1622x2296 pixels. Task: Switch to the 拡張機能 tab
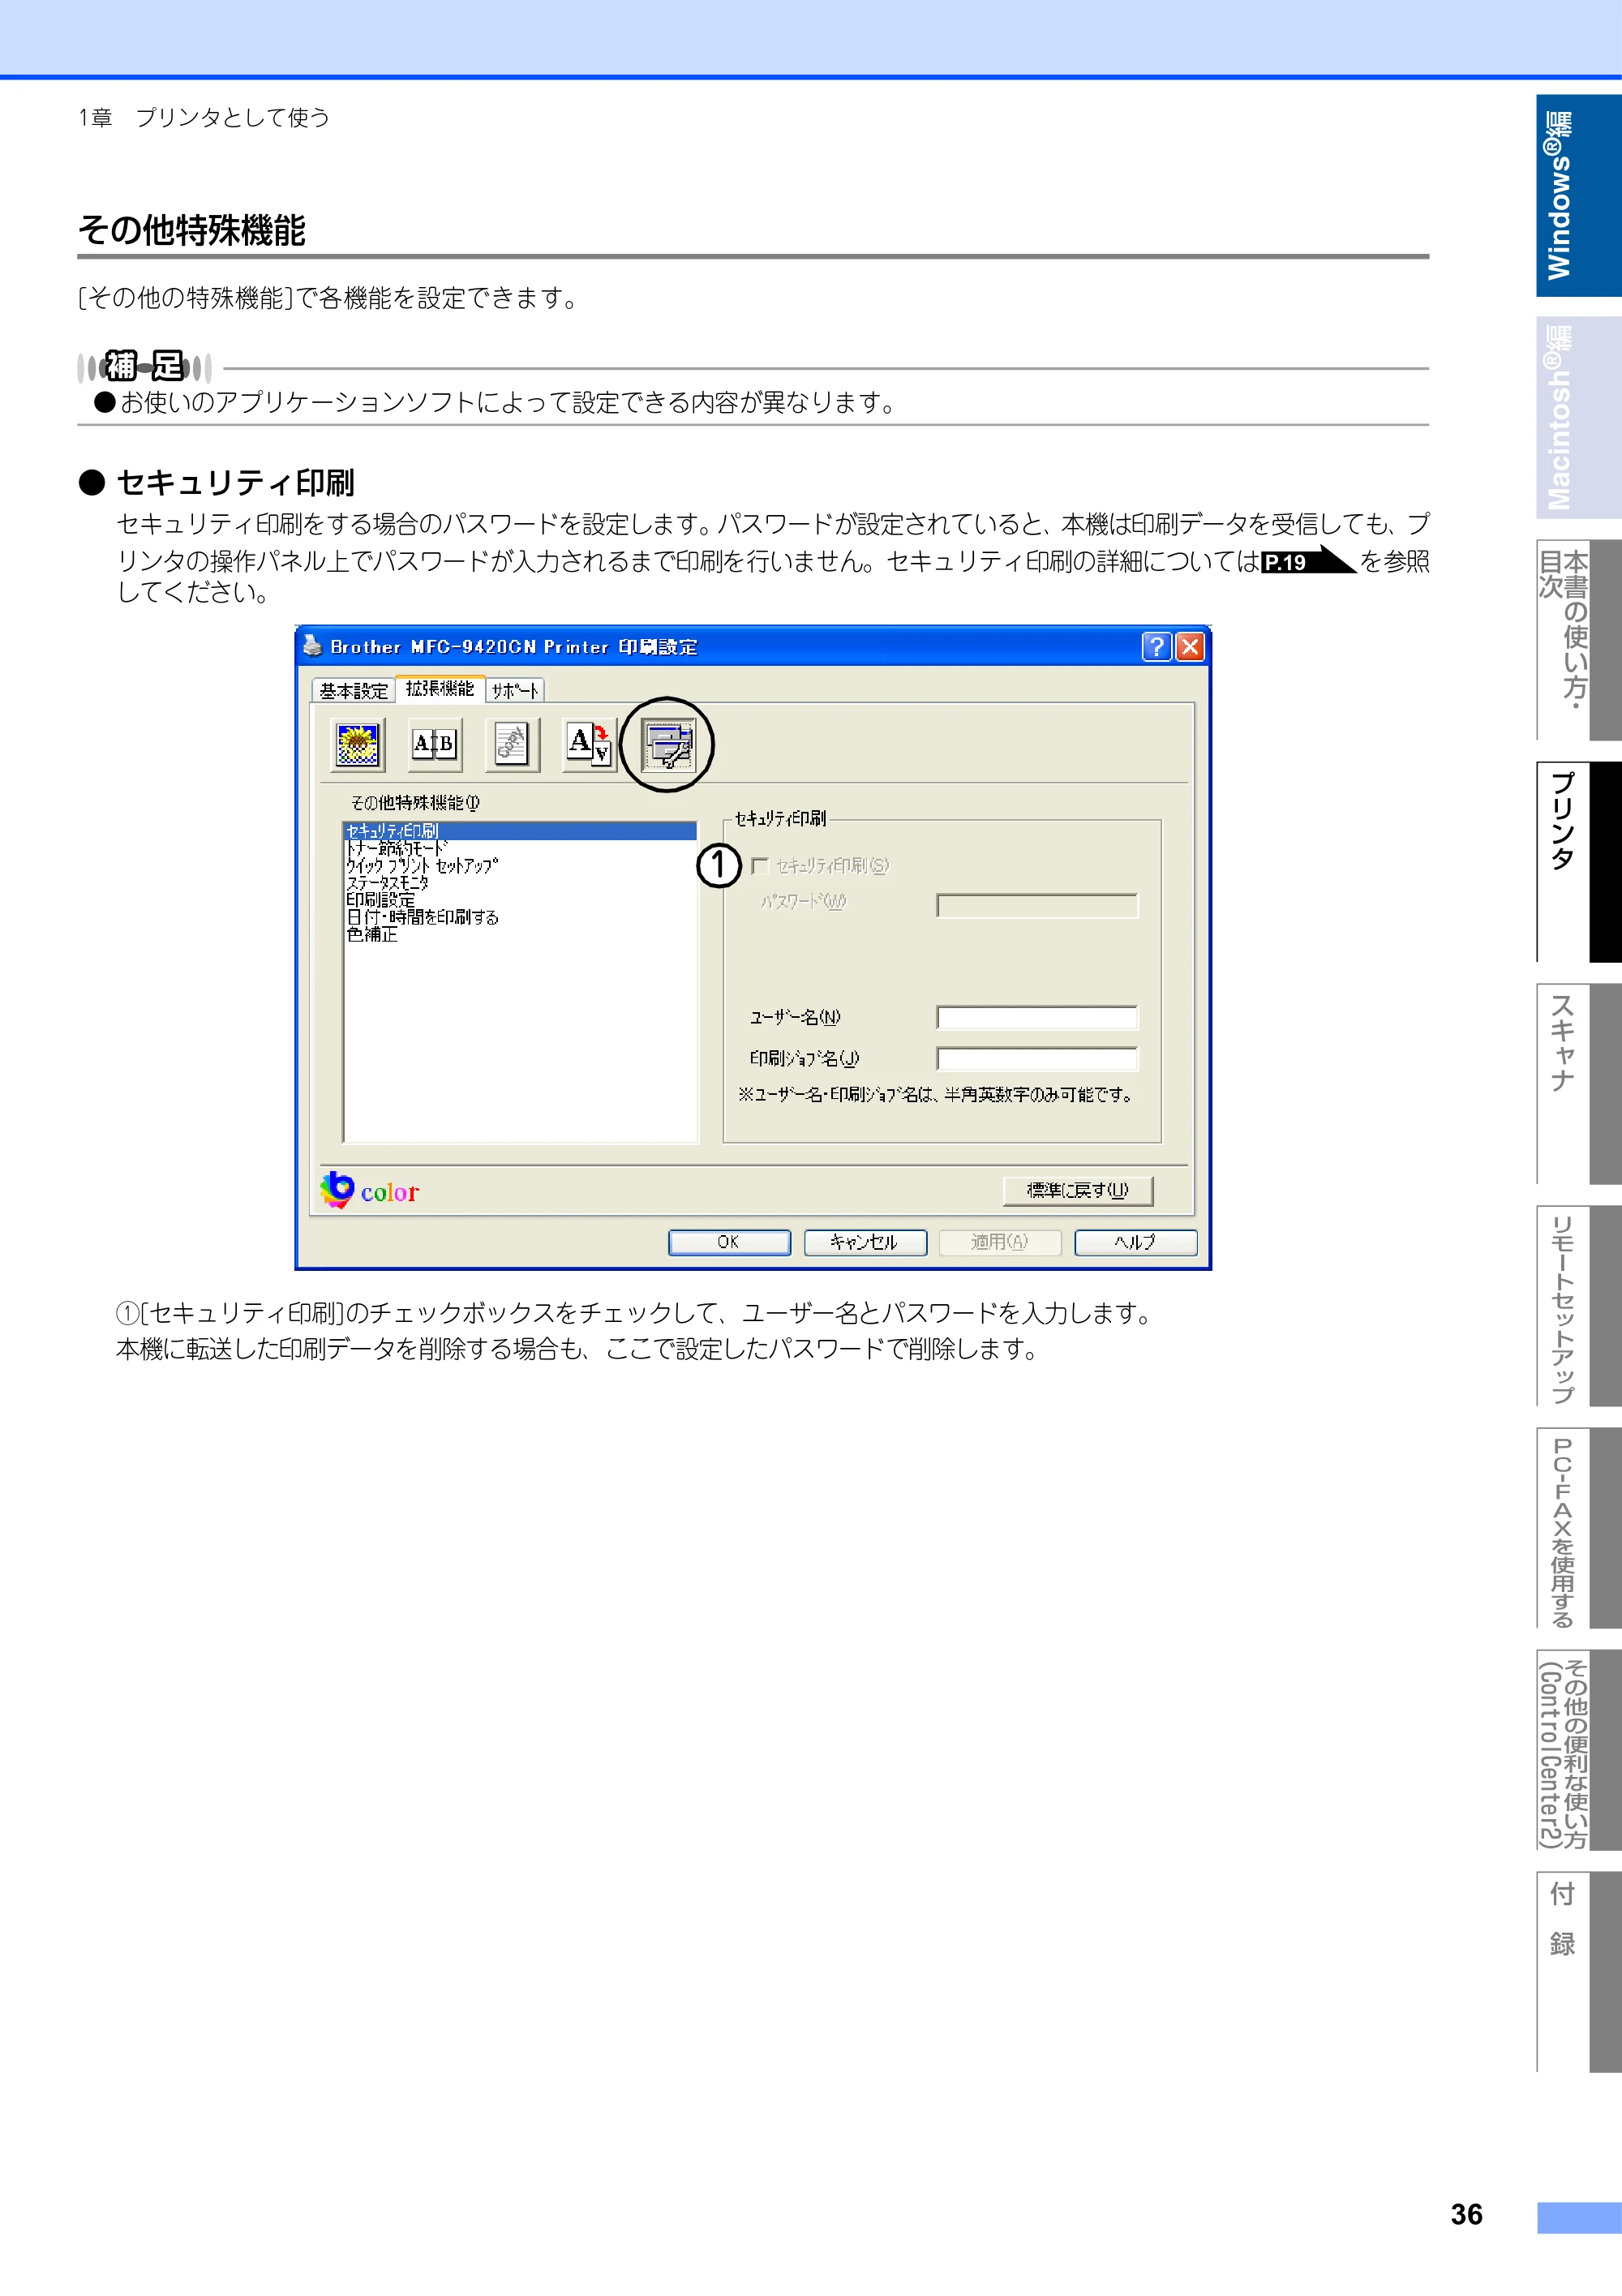[x=440, y=688]
